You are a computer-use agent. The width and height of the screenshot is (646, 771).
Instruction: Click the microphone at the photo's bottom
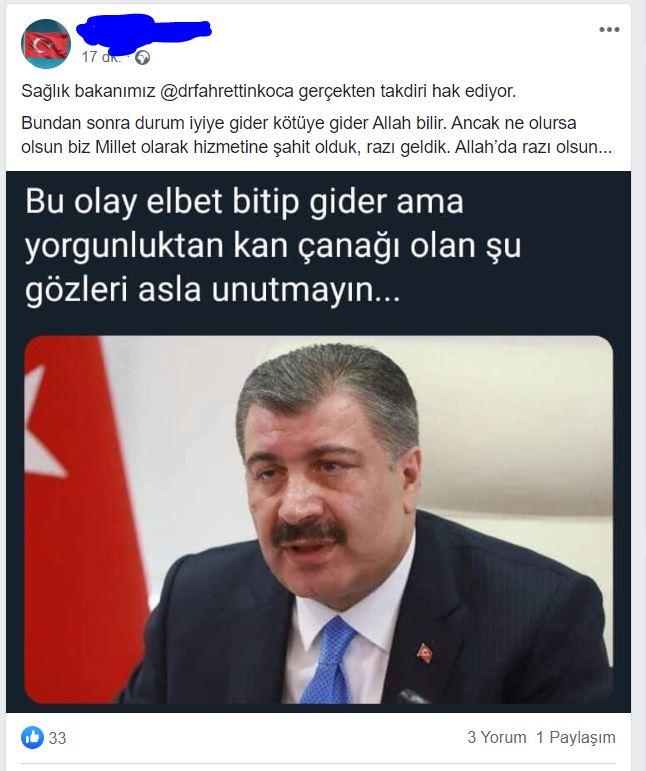click(411, 697)
